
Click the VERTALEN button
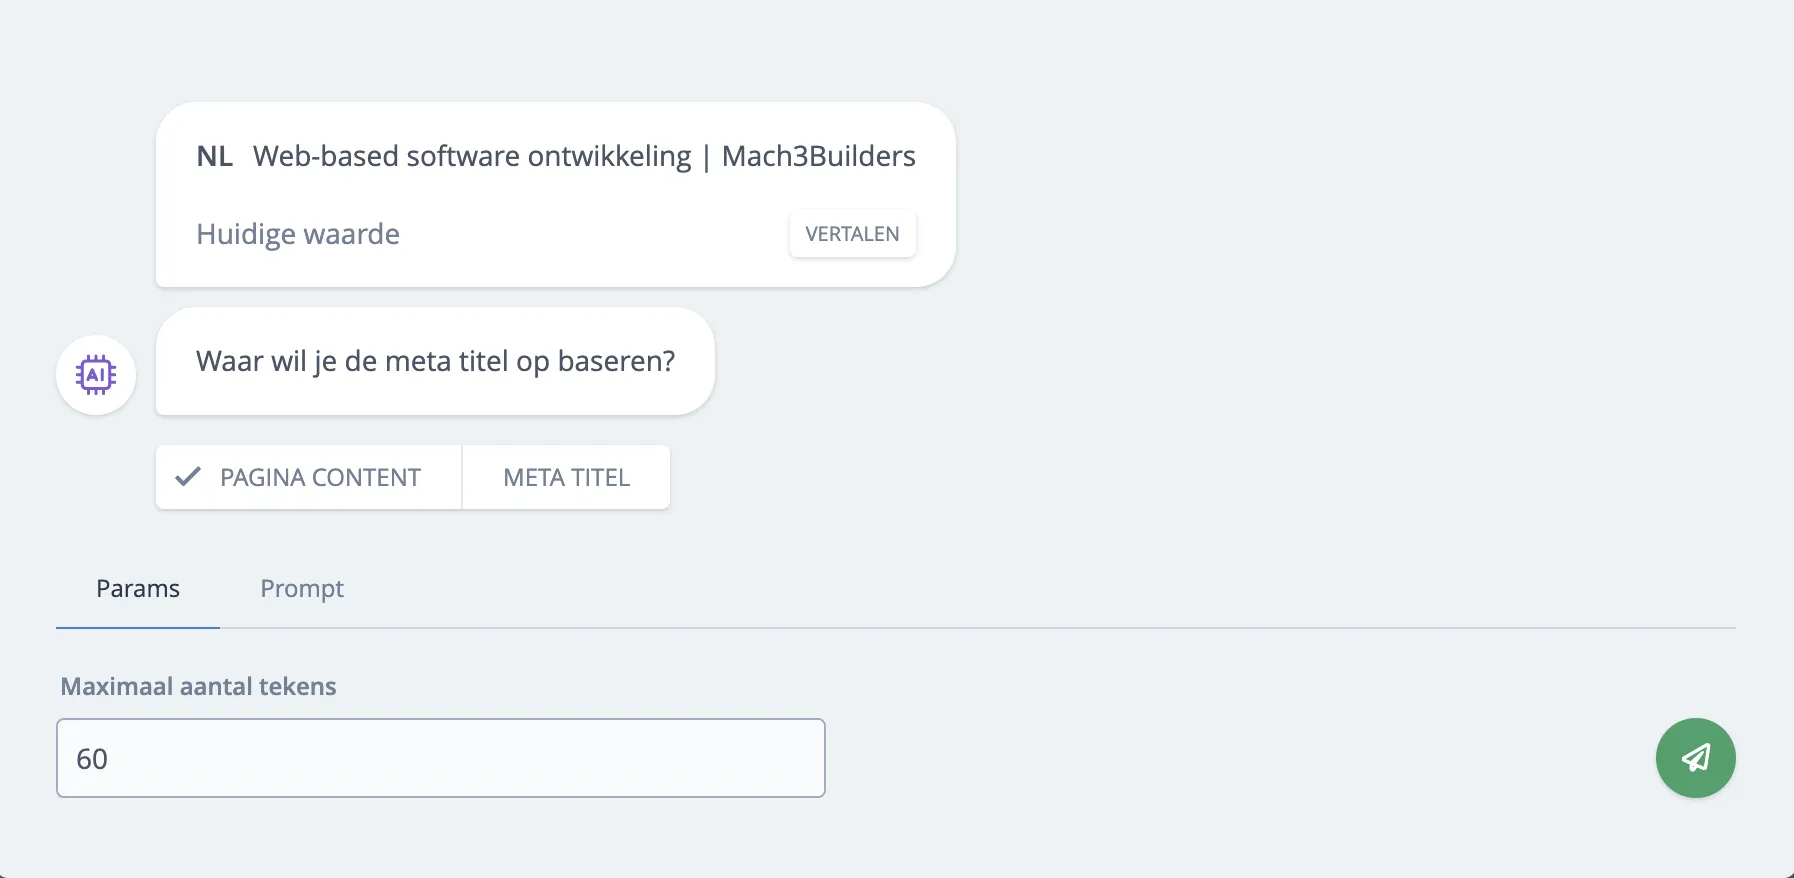(852, 233)
